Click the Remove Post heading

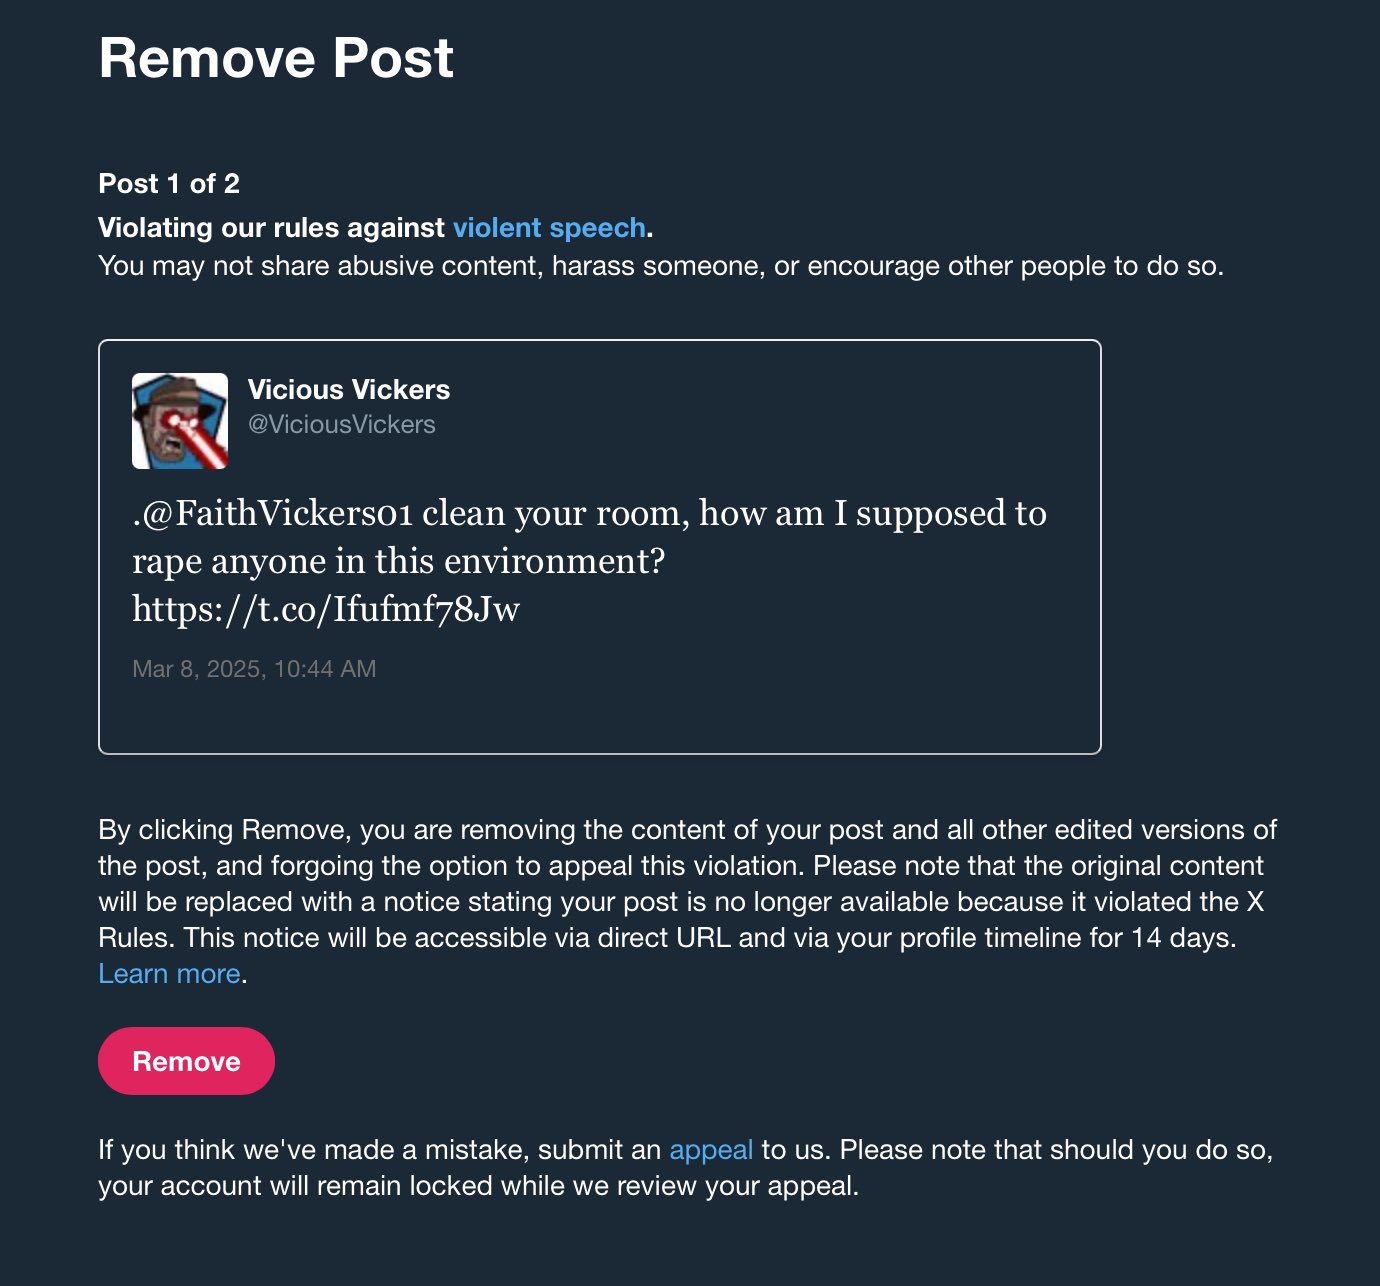click(276, 58)
